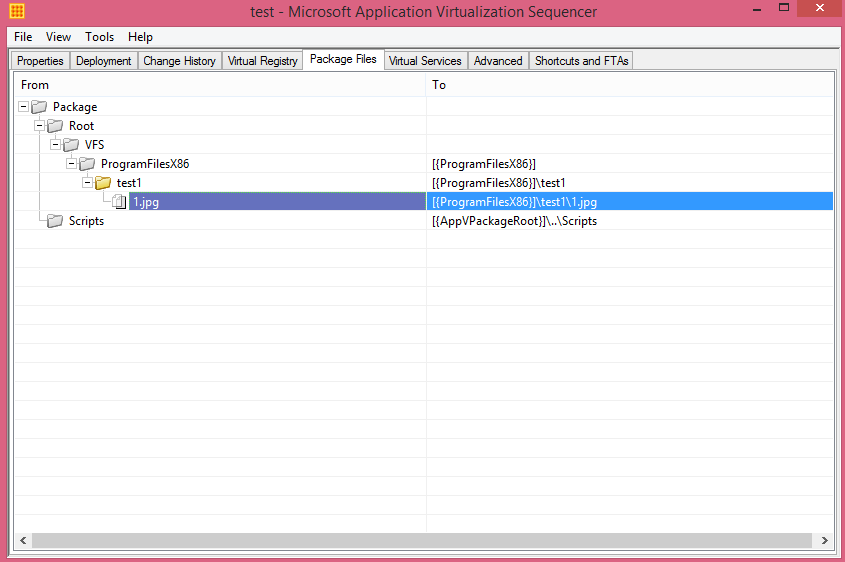Maximize the Sequencer window
Screen dimensions: 845x562
coord(784,8)
